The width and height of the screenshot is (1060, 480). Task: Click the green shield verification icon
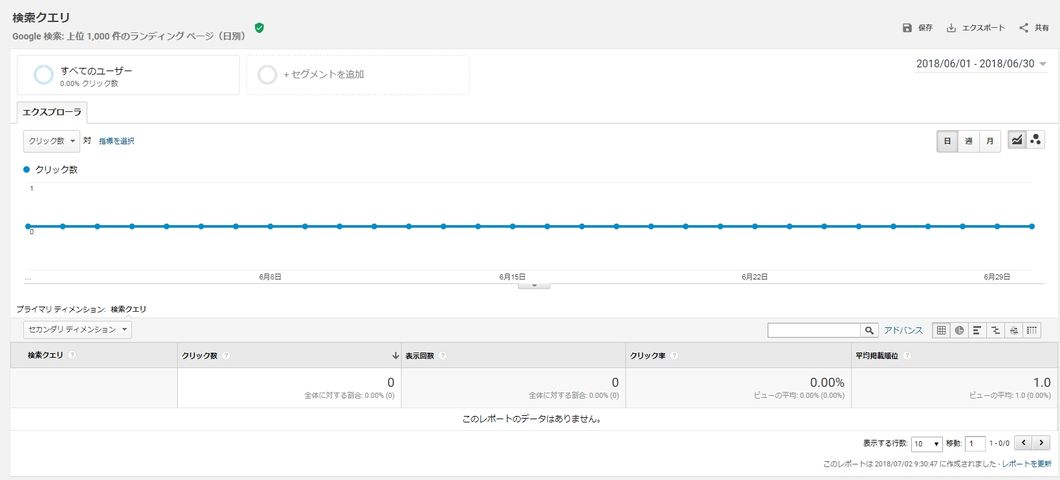pos(260,28)
